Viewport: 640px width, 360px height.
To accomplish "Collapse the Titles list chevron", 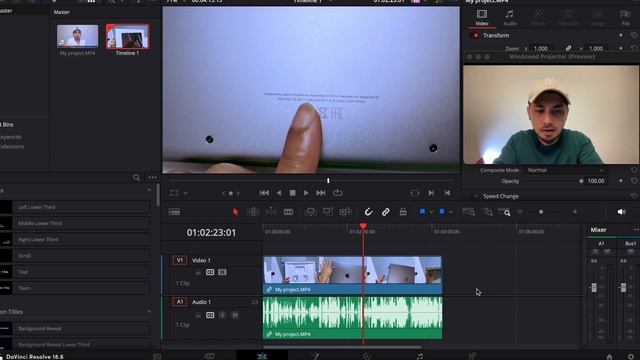I will pos(149,191).
